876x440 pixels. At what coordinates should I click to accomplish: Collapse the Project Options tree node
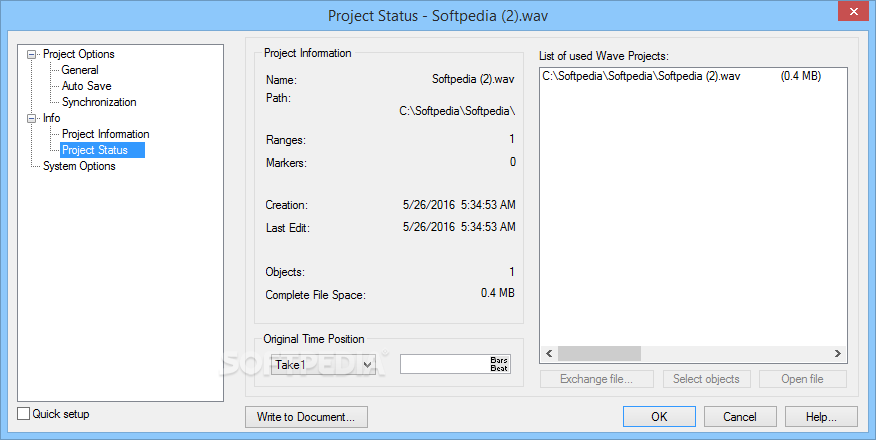[31, 54]
